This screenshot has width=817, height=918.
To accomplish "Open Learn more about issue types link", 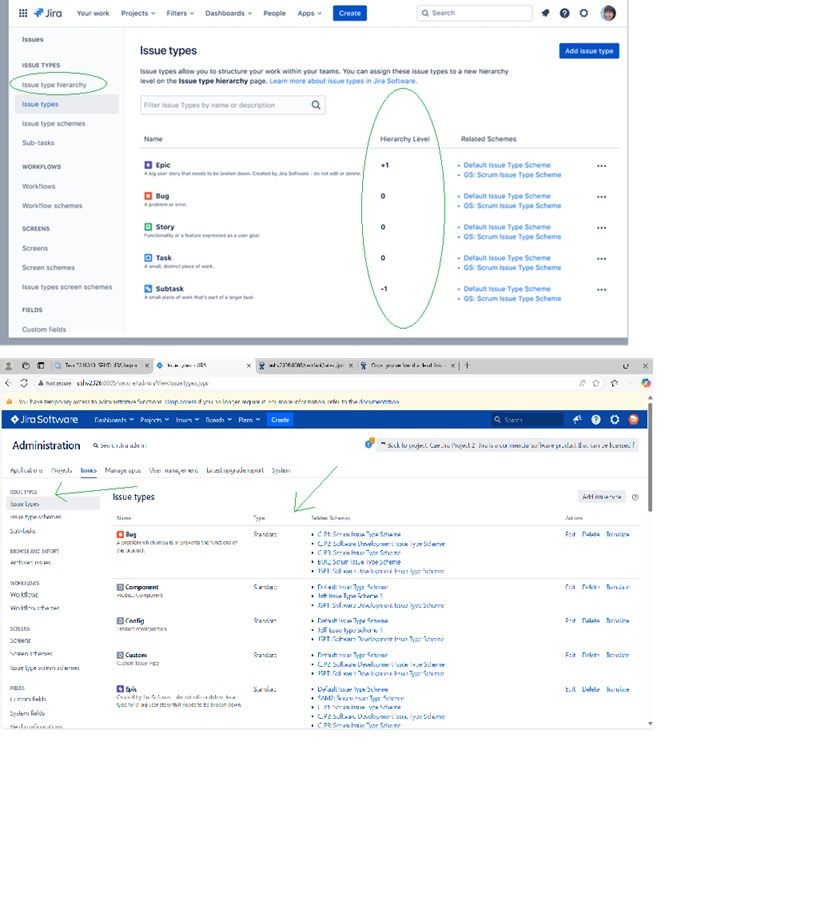I will click(x=343, y=81).
